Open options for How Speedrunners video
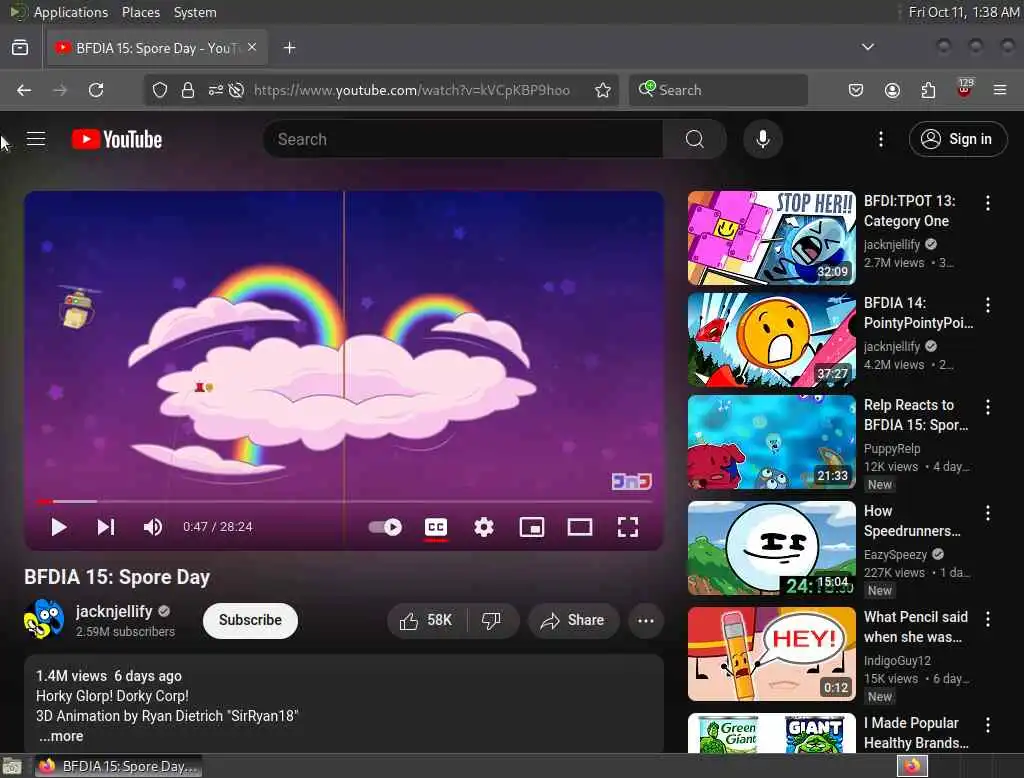Viewport: 1024px width, 778px height. pyautogui.click(x=987, y=513)
